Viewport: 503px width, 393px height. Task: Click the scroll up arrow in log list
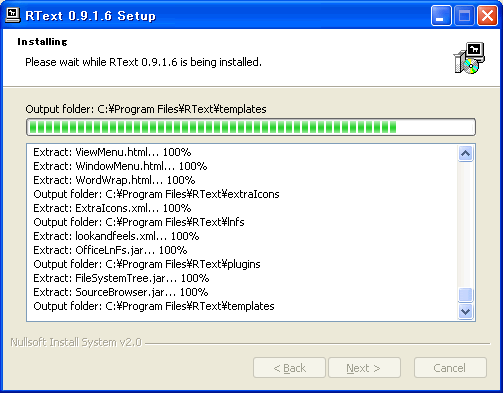(465, 154)
